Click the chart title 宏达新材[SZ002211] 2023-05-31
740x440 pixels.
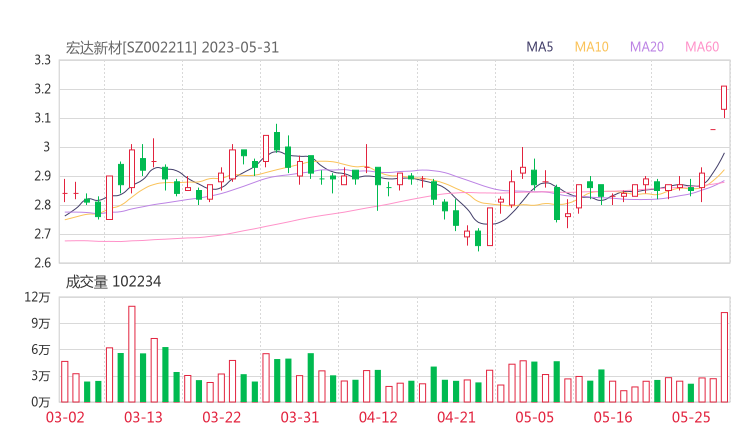point(172,48)
